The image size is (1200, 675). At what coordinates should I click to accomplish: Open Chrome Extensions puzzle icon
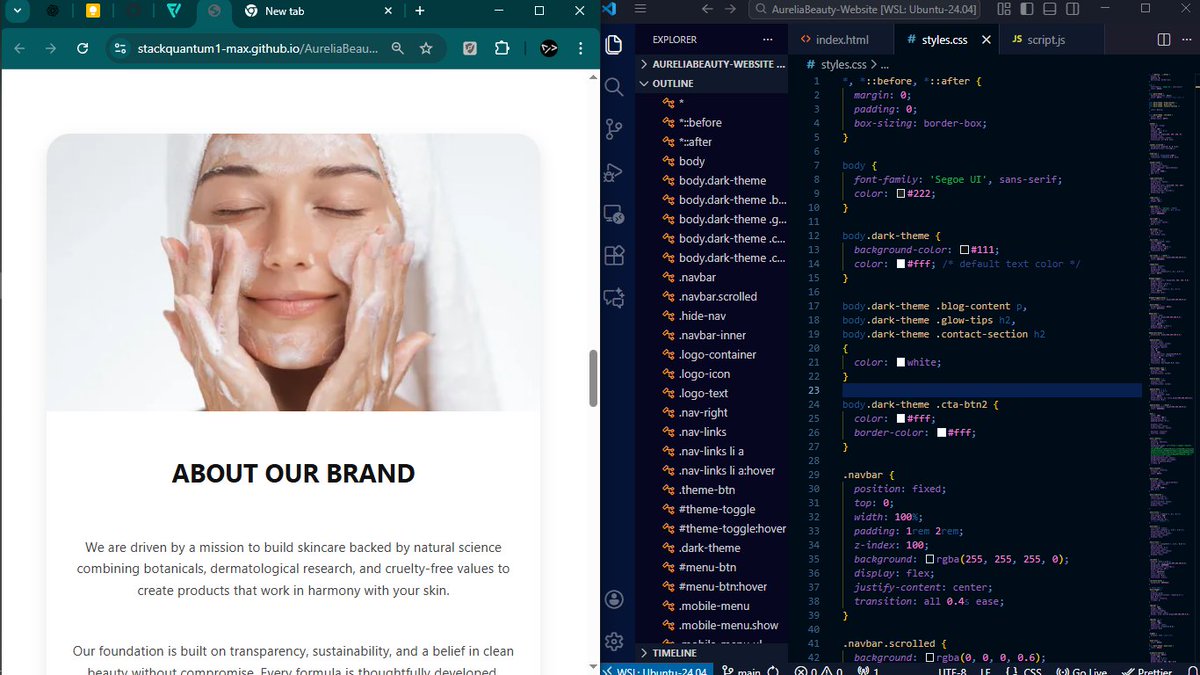503,48
